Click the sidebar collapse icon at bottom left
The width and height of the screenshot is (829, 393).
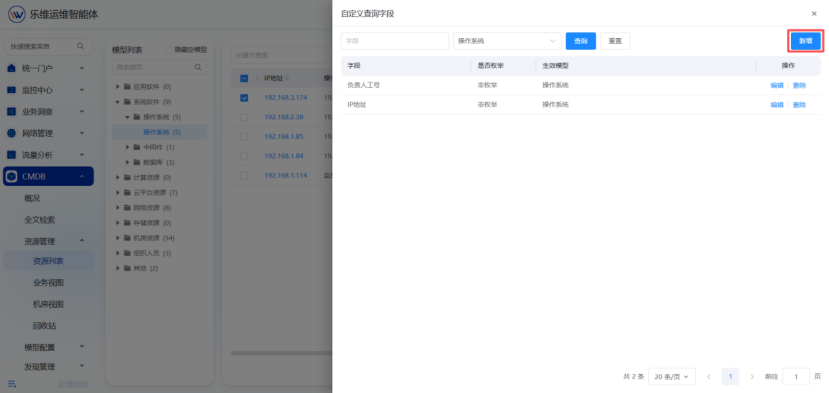(12, 383)
